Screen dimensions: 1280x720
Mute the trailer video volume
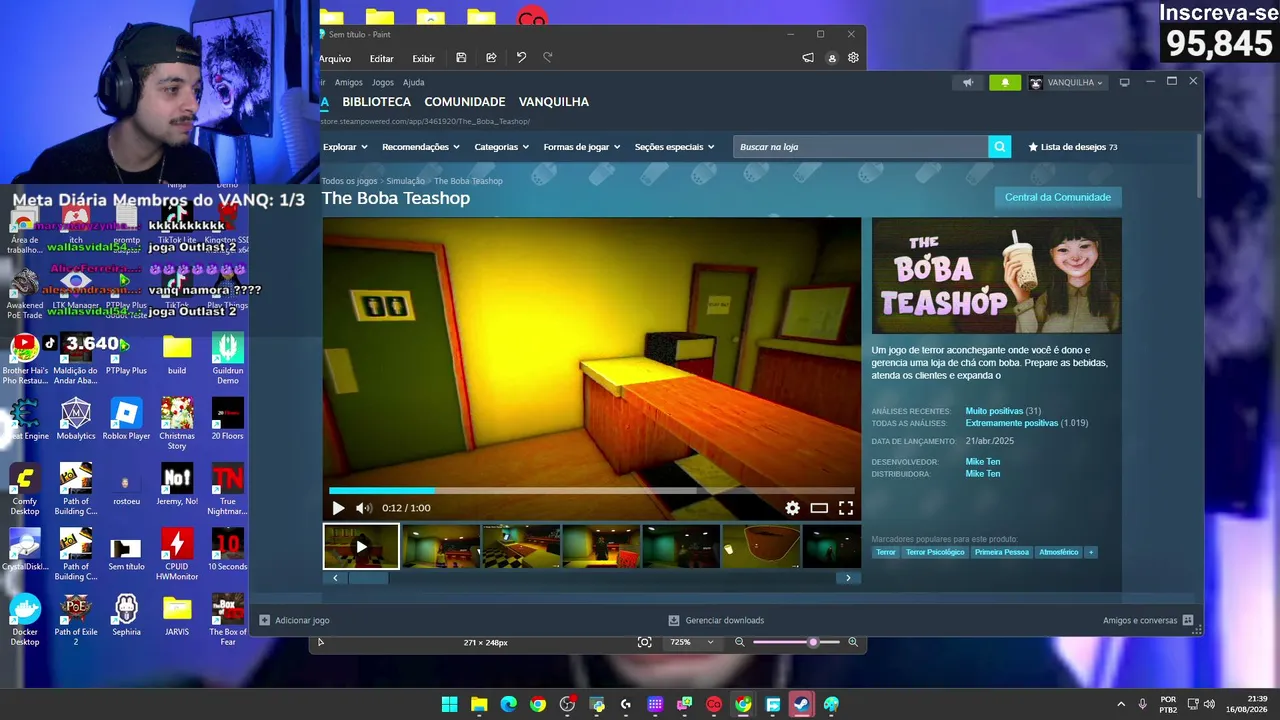point(363,508)
